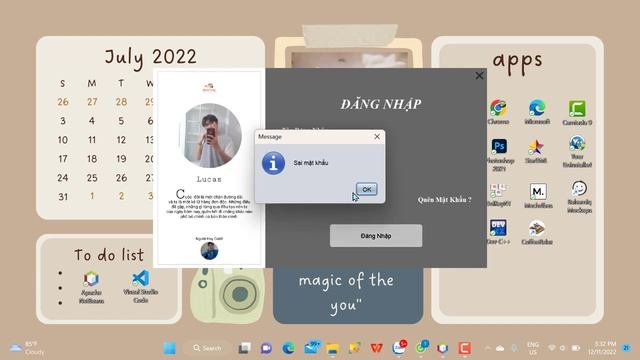Click the OneDrive cloud tray icon

(x=500, y=348)
